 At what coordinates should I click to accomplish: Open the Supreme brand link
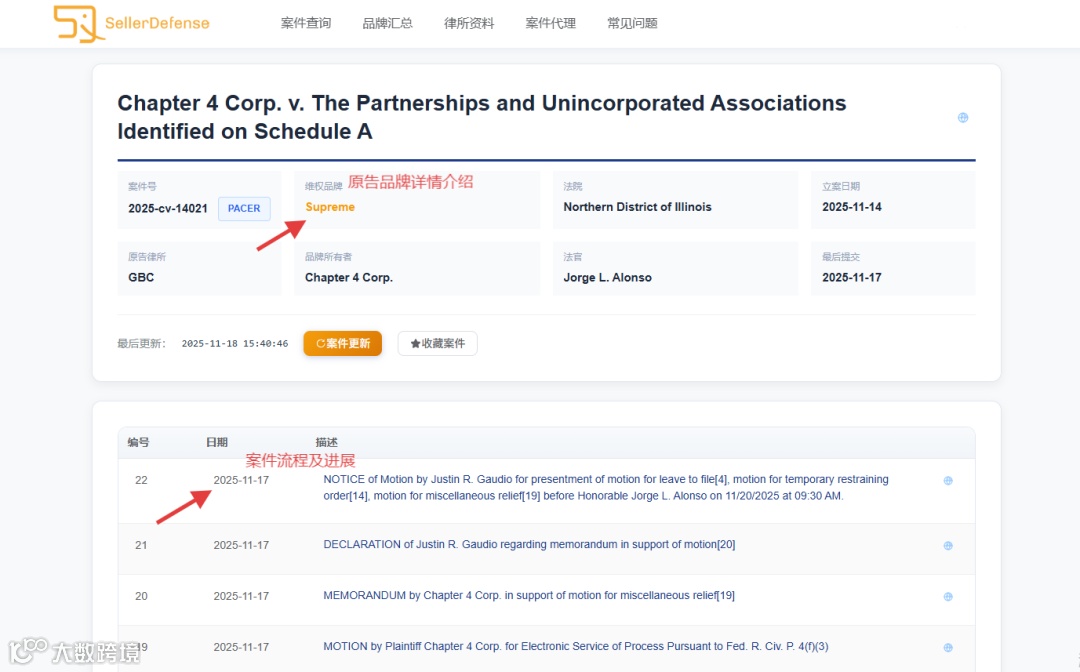[330, 207]
